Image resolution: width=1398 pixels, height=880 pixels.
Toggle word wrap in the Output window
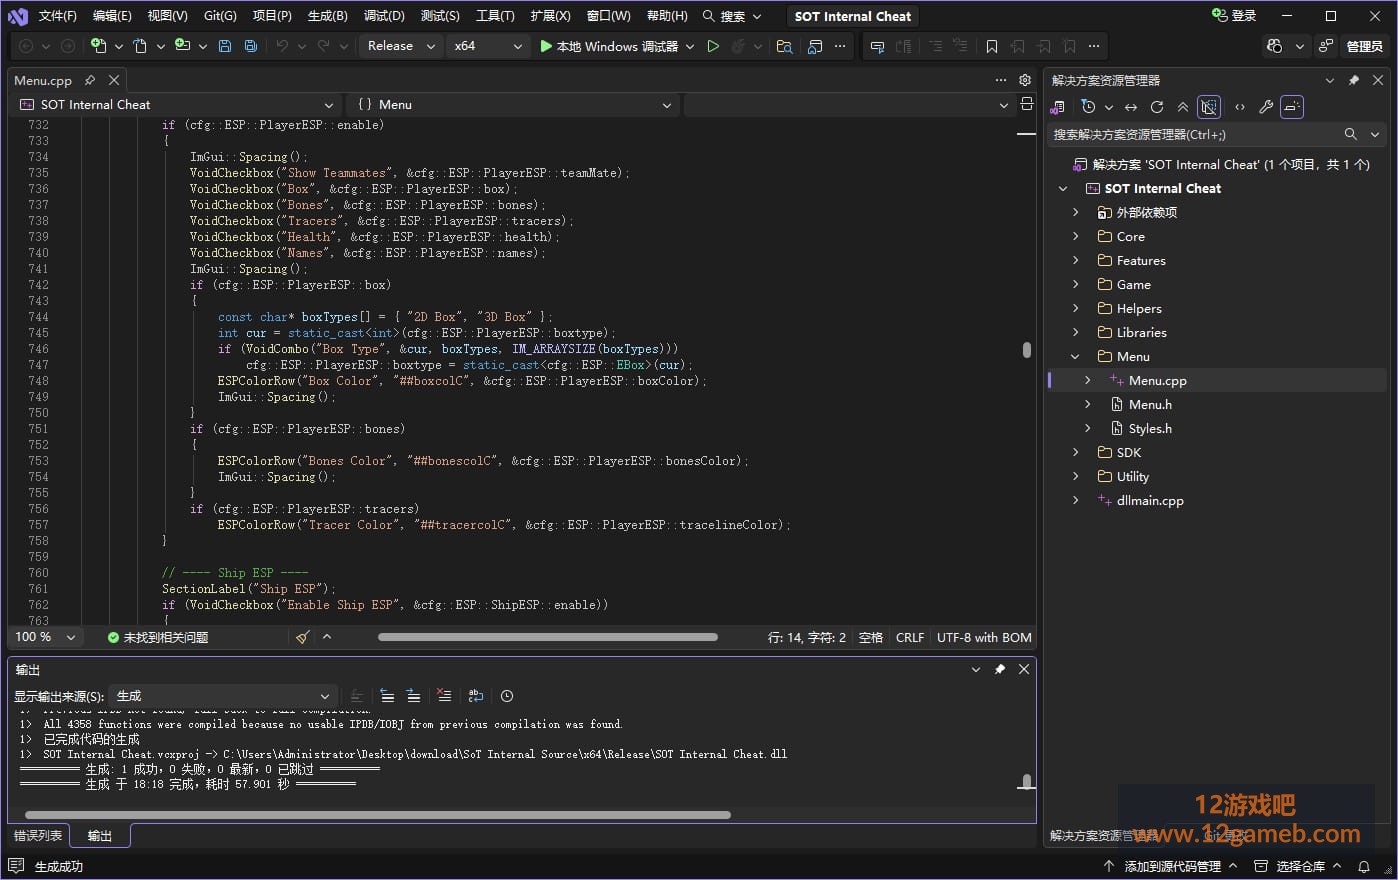coord(476,696)
